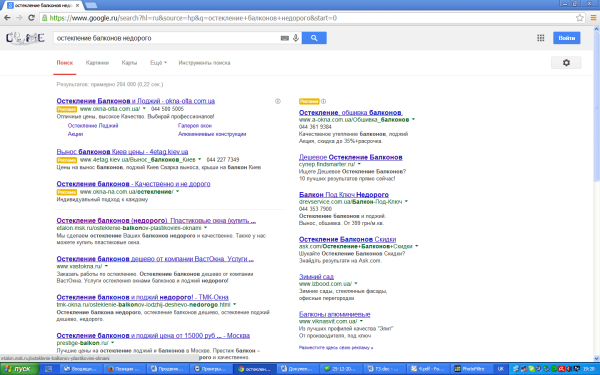Open the Акции sitelink
600x375 pixels.
(x=75, y=134)
